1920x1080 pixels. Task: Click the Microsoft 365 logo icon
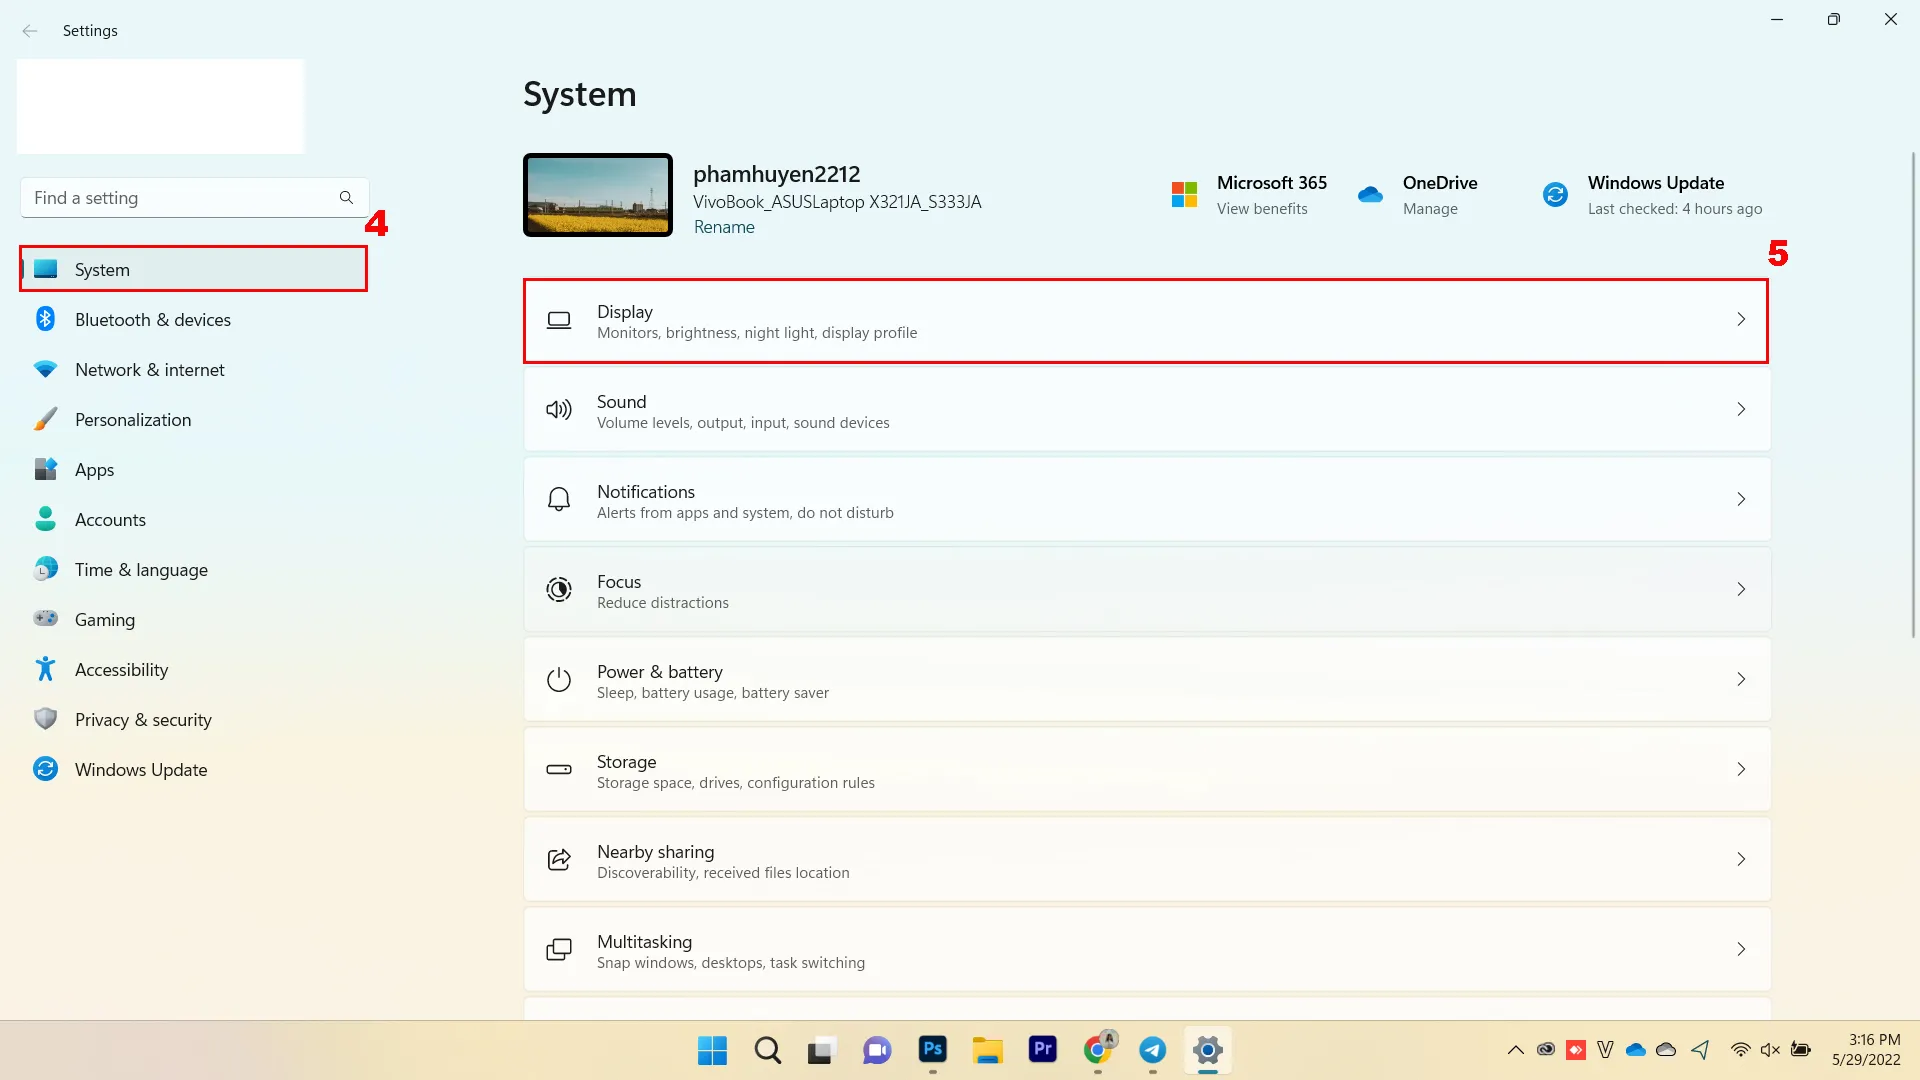pos(1184,194)
